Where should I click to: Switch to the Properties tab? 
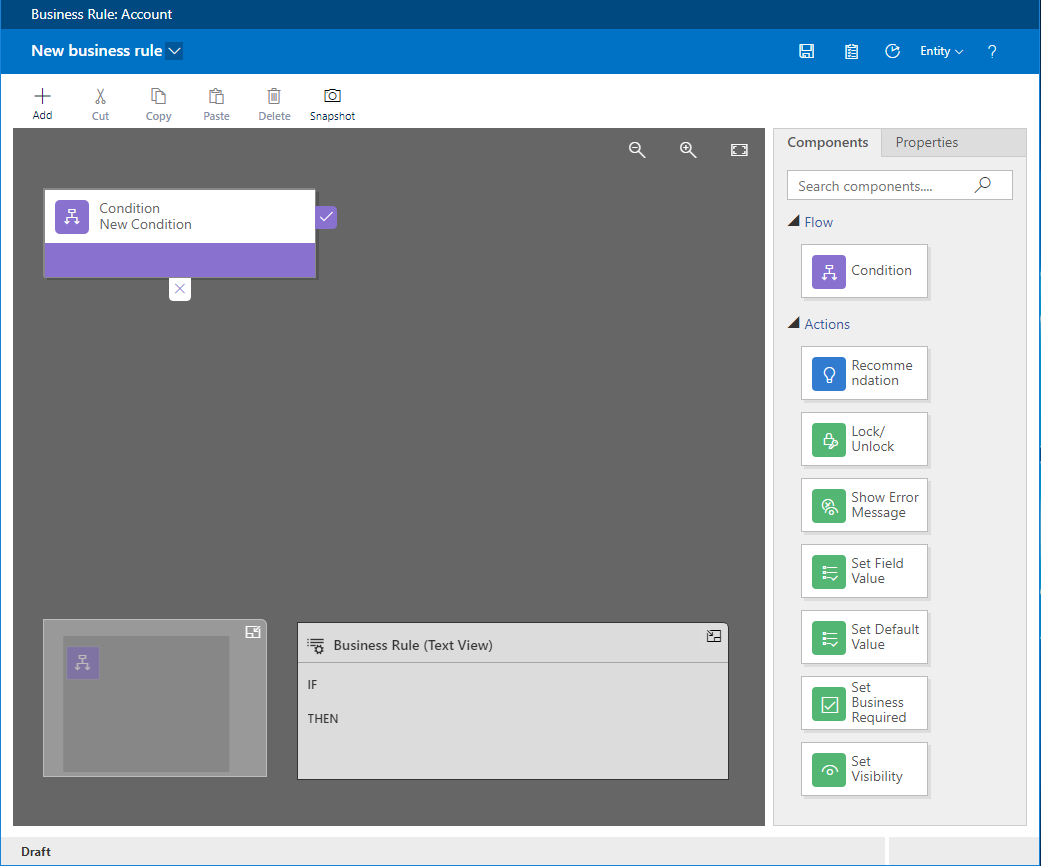[x=926, y=143]
